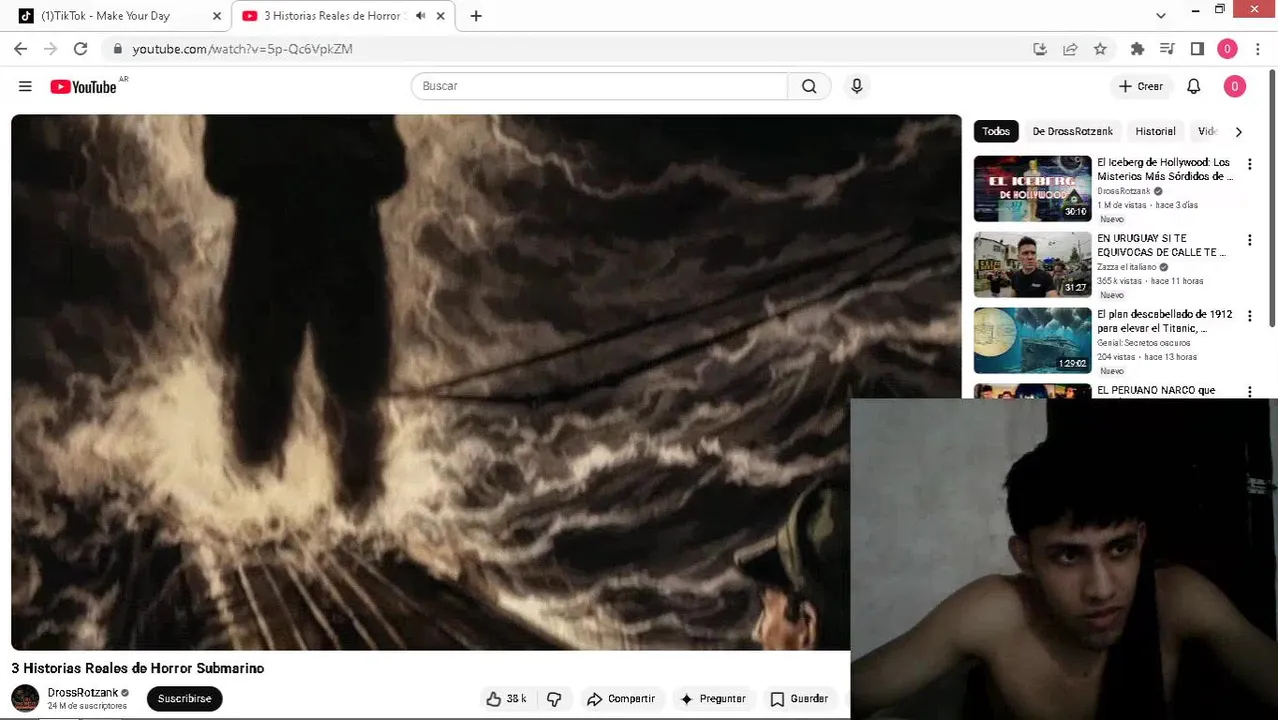1278x720 pixels.
Task: Go back with the browser back arrow
Action: tap(20, 48)
